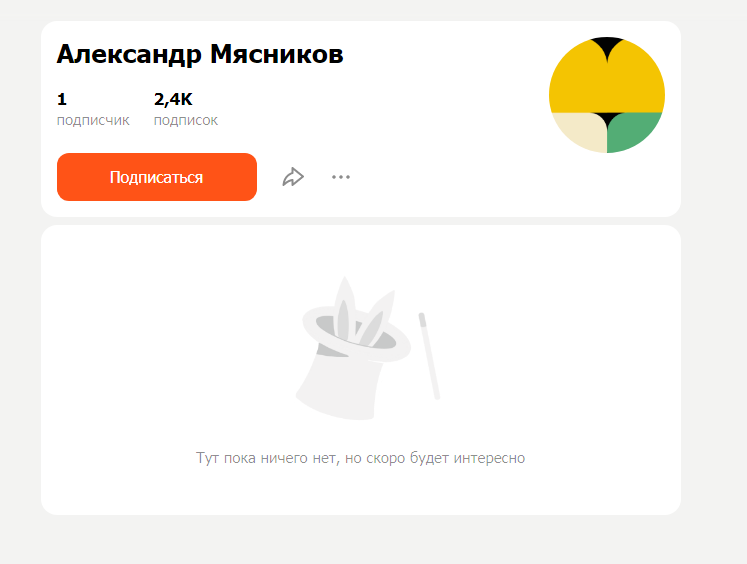Click the orange Подписаться button
The width and height of the screenshot is (747, 564).
click(x=157, y=177)
